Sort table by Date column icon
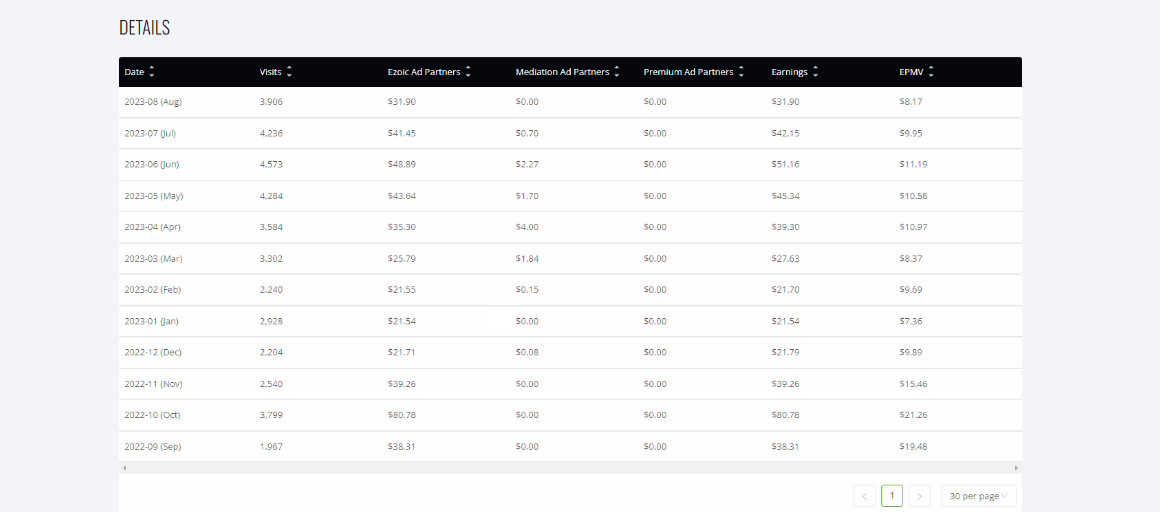This screenshot has width=1160, height=512. click(x=152, y=72)
